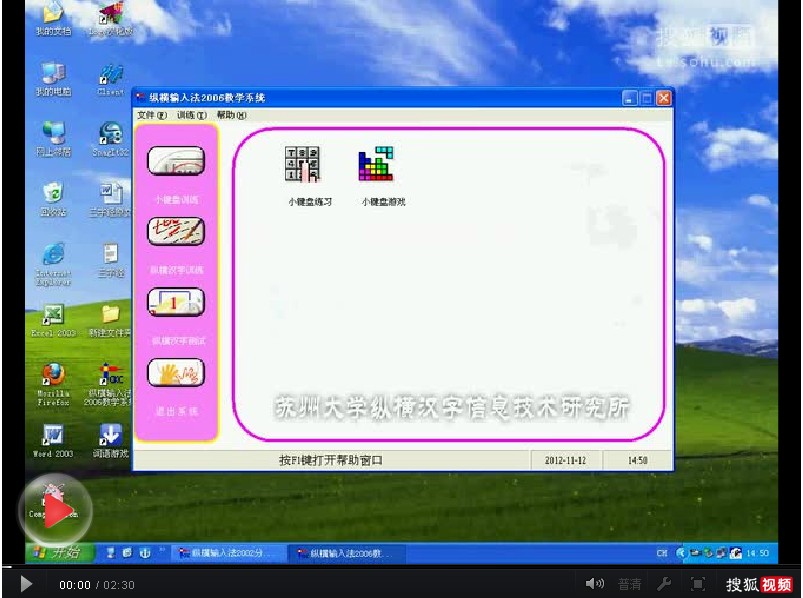Screen dimensions: 803x598
Task: Click the 词语游戏 desktop shortcut
Action: 111,440
